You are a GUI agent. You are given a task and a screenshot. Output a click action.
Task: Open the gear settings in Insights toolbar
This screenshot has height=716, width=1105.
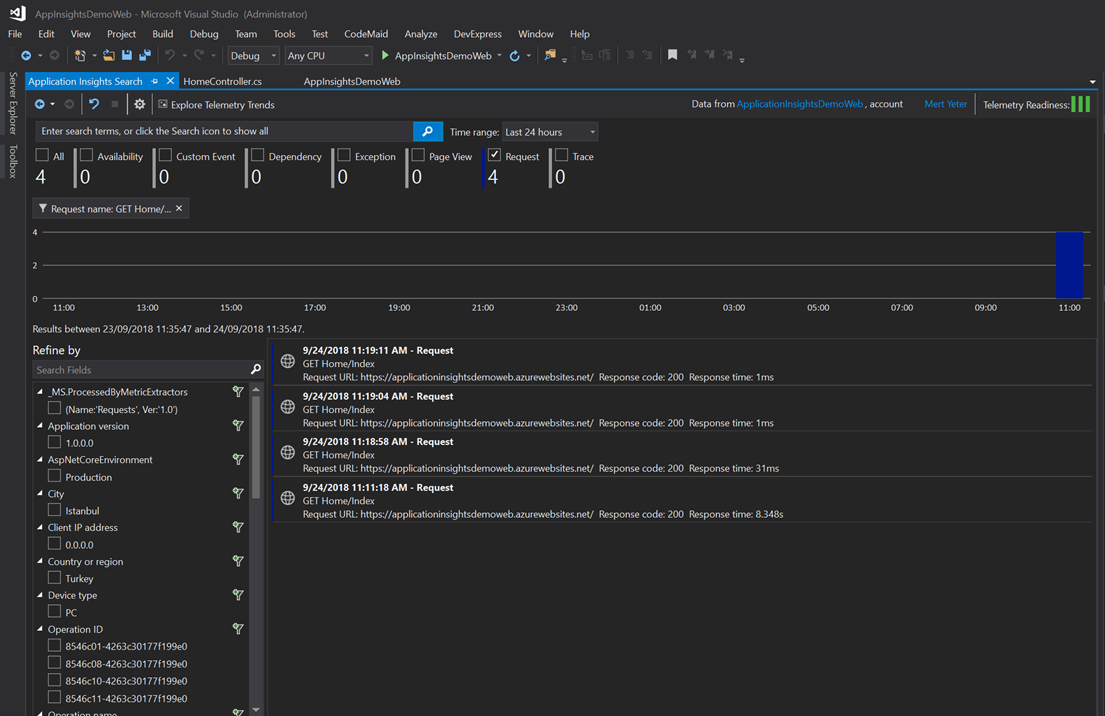tap(140, 104)
